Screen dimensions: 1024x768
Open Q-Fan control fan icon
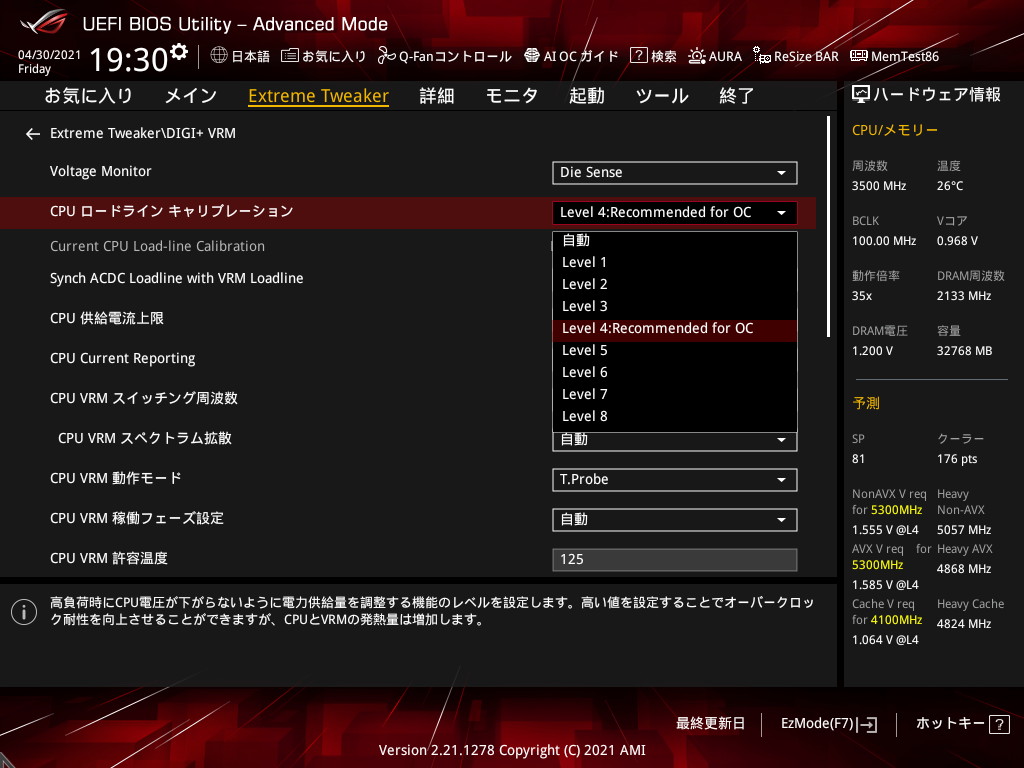point(387,56)
